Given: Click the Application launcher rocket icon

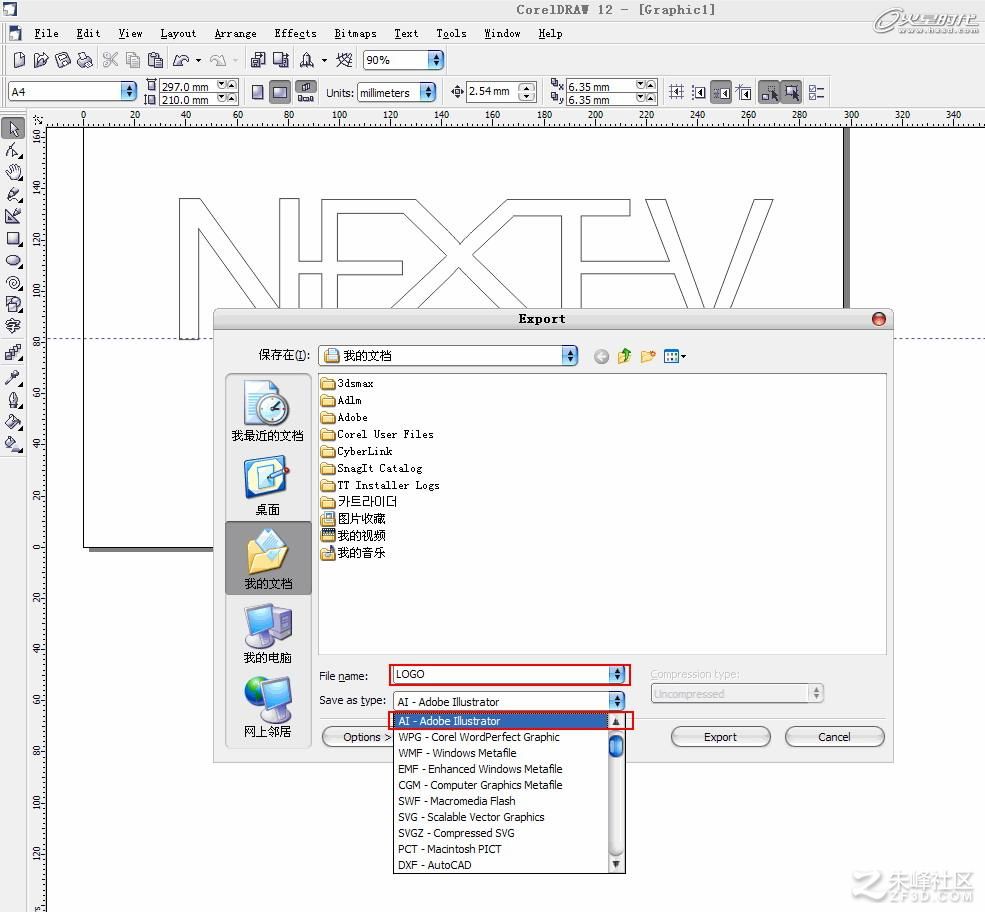Looking at the screenshot, I should click(x=307, y=60).
